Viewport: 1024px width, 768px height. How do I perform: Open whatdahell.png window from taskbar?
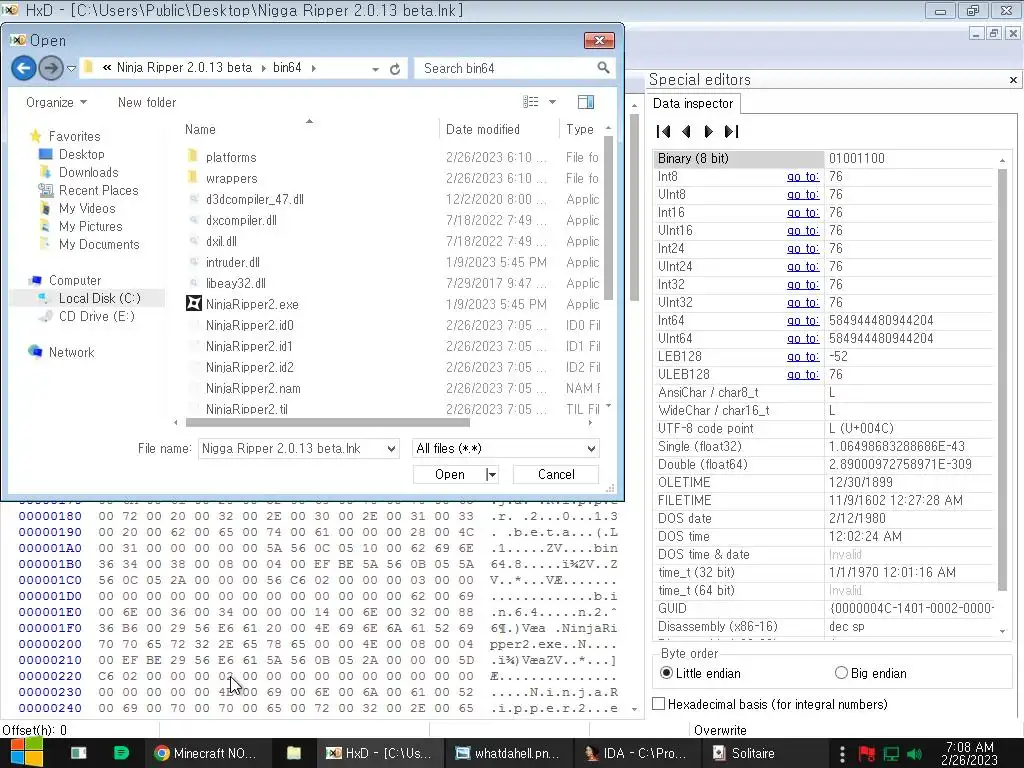(507, 753)
